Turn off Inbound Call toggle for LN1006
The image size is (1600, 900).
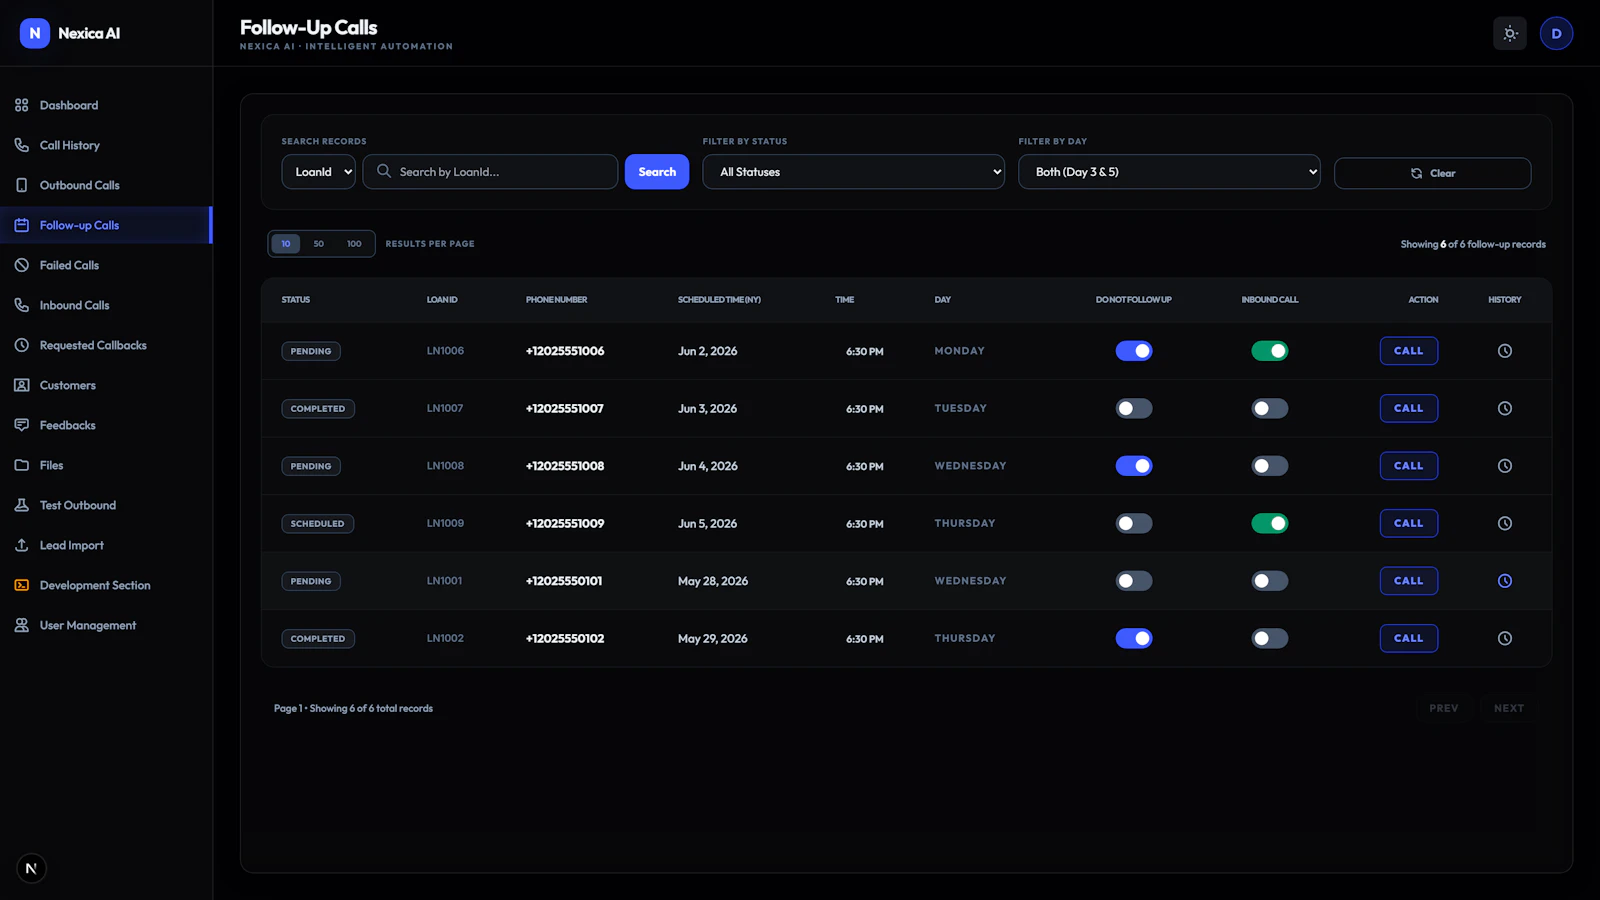tap(1270, 351)
